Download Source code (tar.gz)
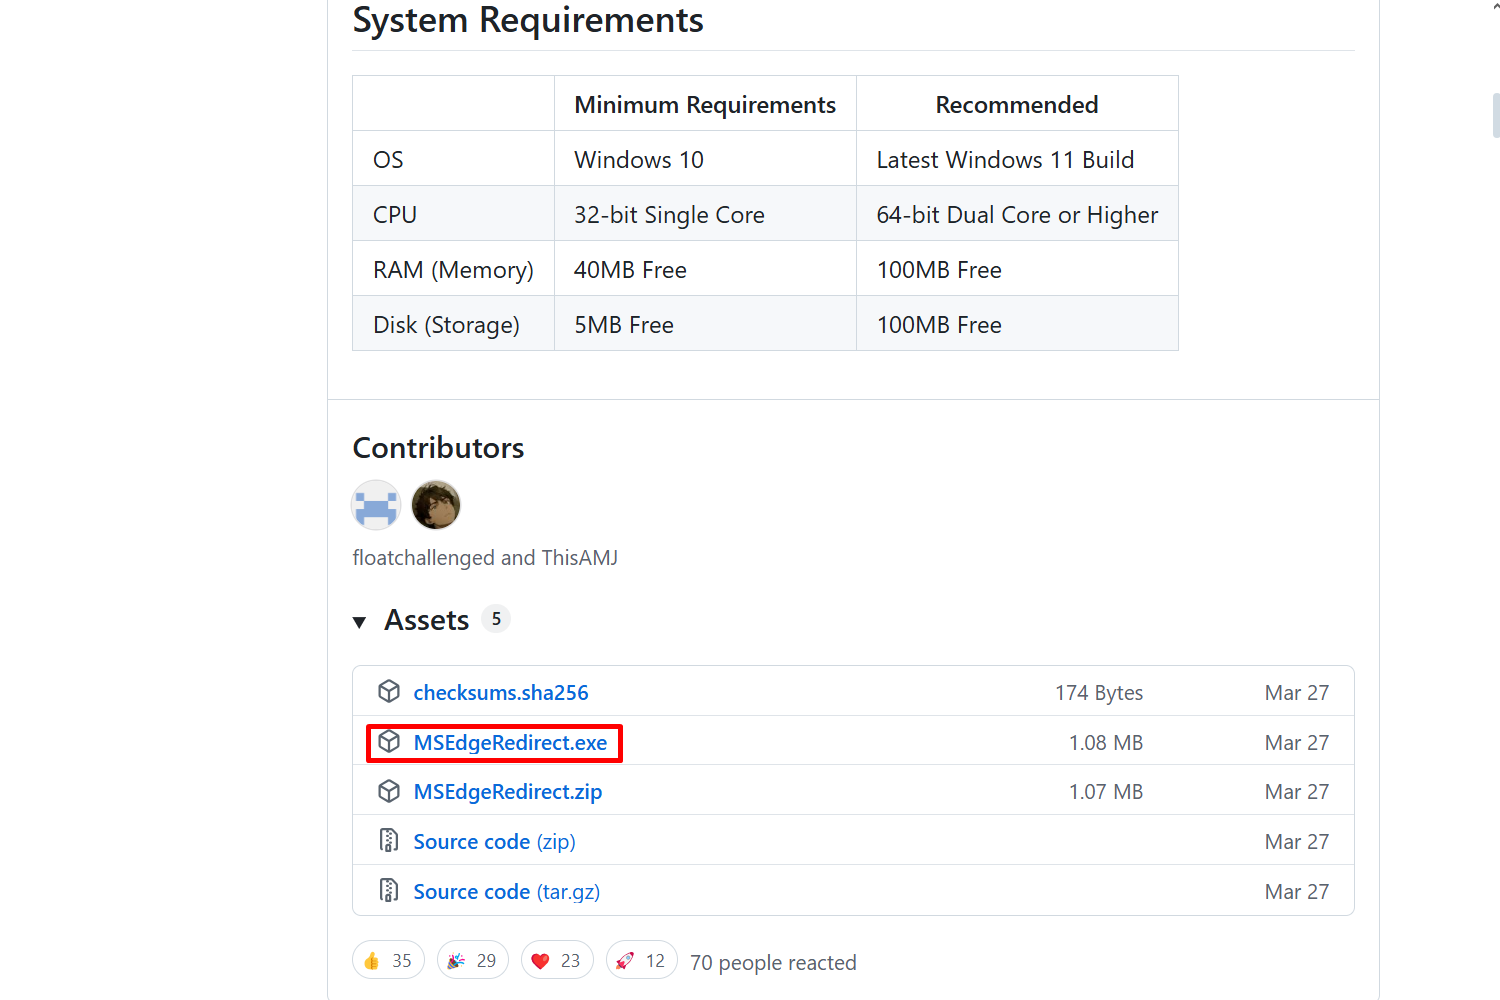The width and height of the screenshot is (1500, 1000). click(507, 892)
